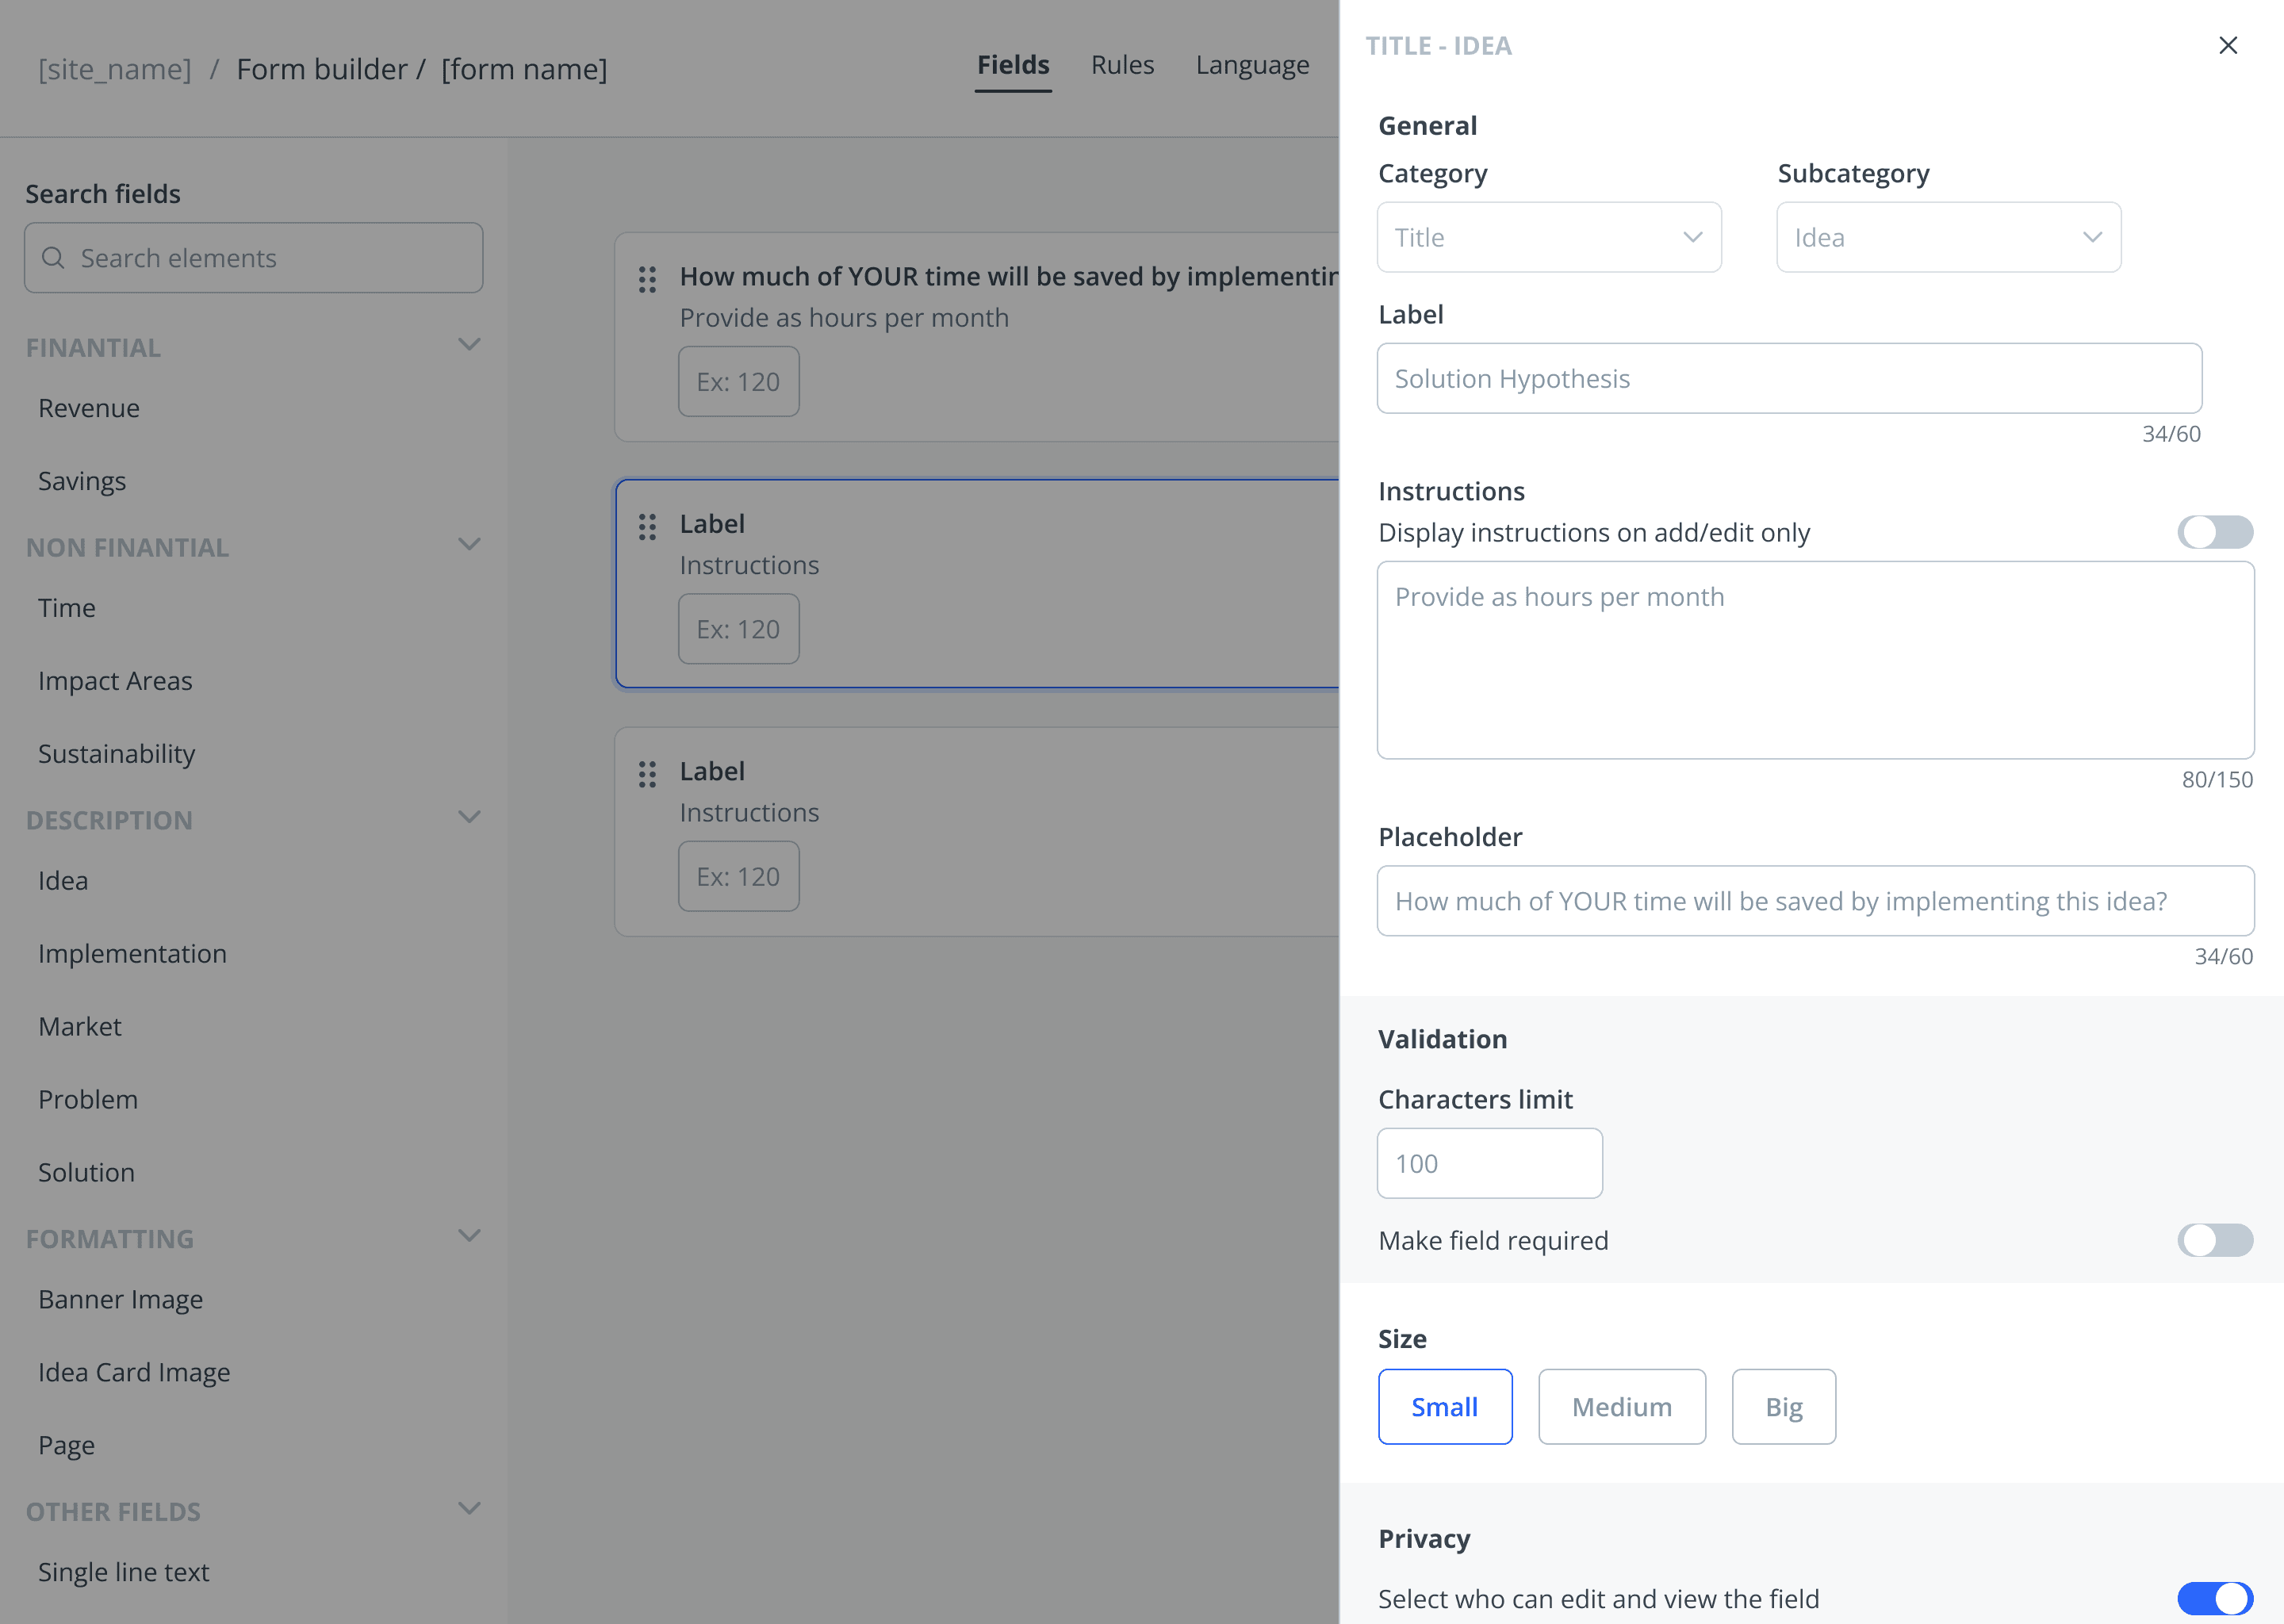Click drag handle of the third Label field

[647, 774]
